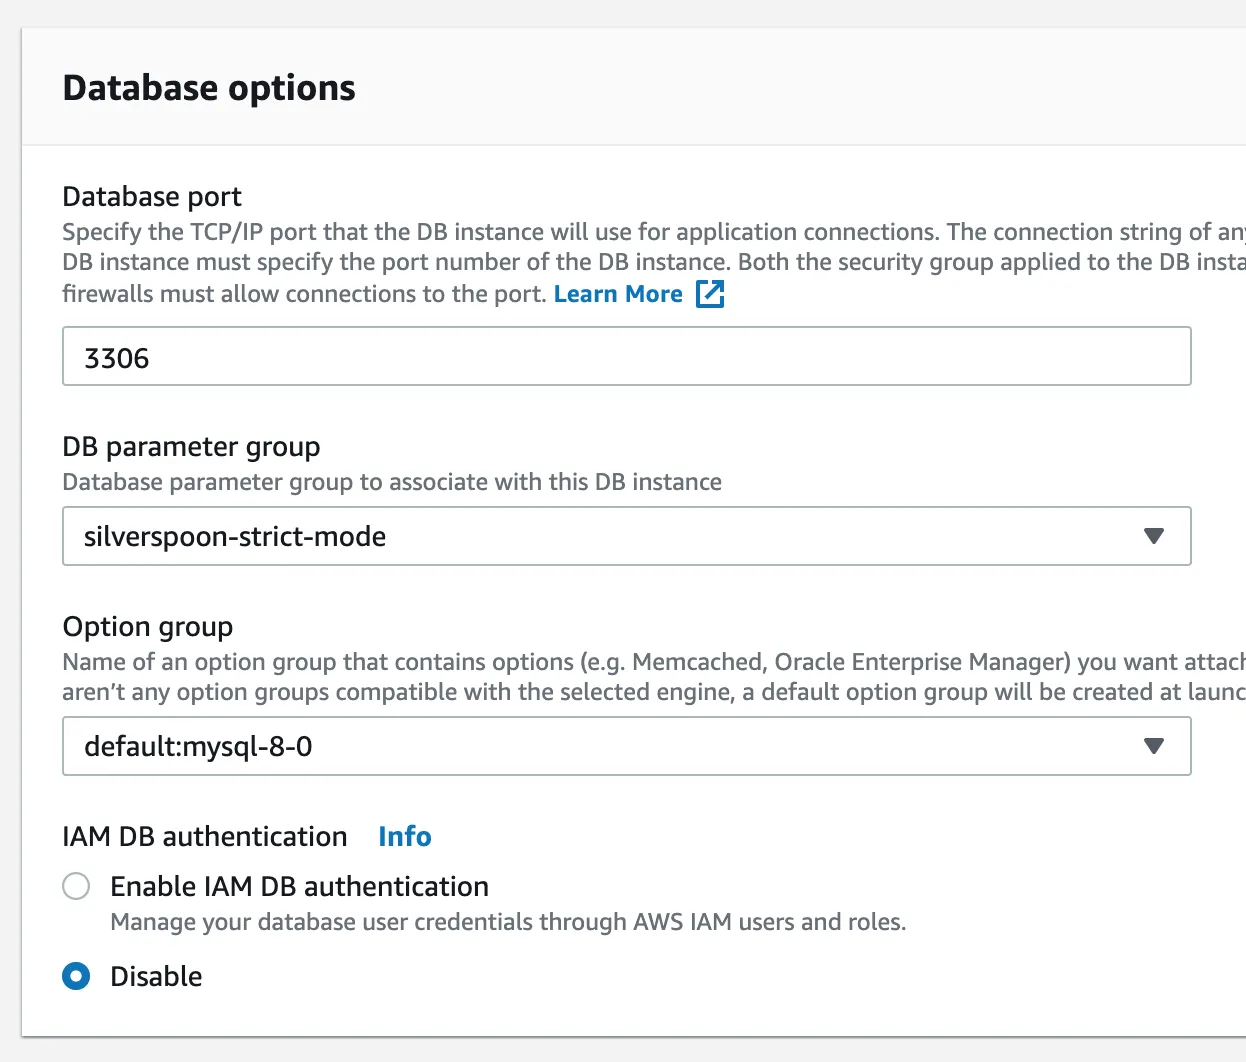Click the DB parameter group dropdown arrow
Viewport: 1246px width, 1062px height.
1153,536
